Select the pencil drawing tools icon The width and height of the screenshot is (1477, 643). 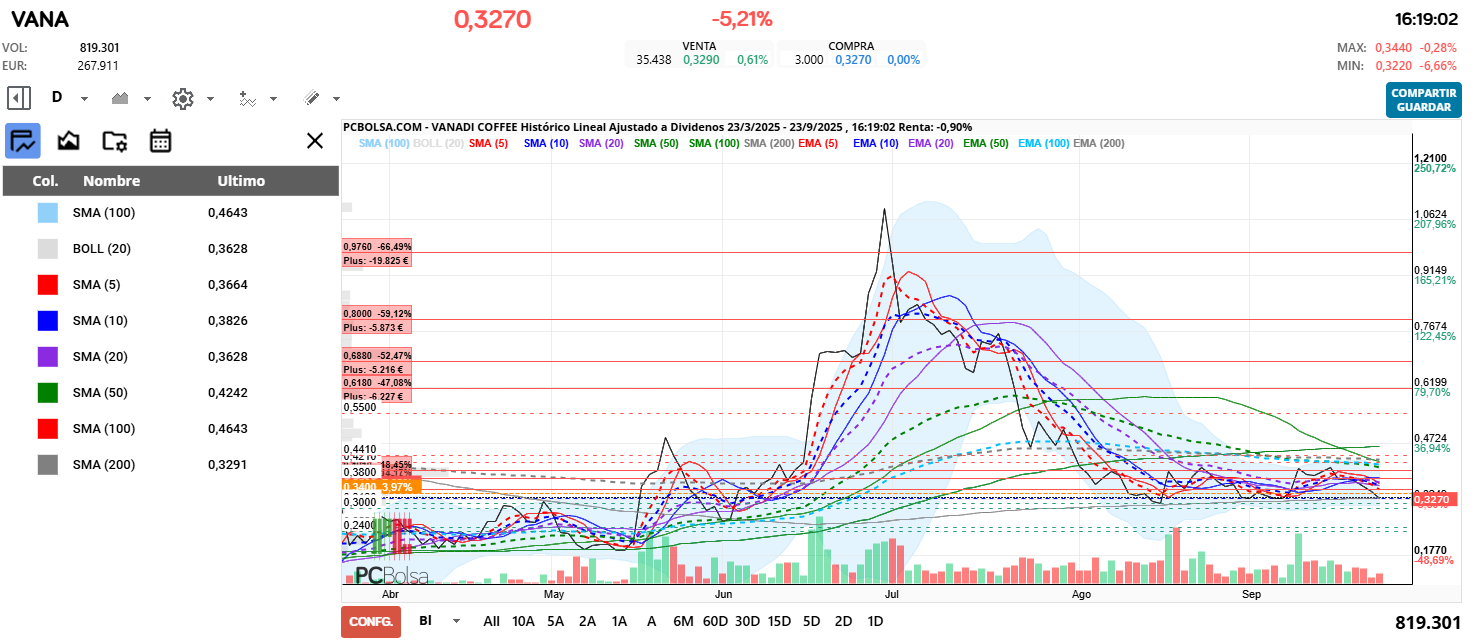[x=311, y=98]
